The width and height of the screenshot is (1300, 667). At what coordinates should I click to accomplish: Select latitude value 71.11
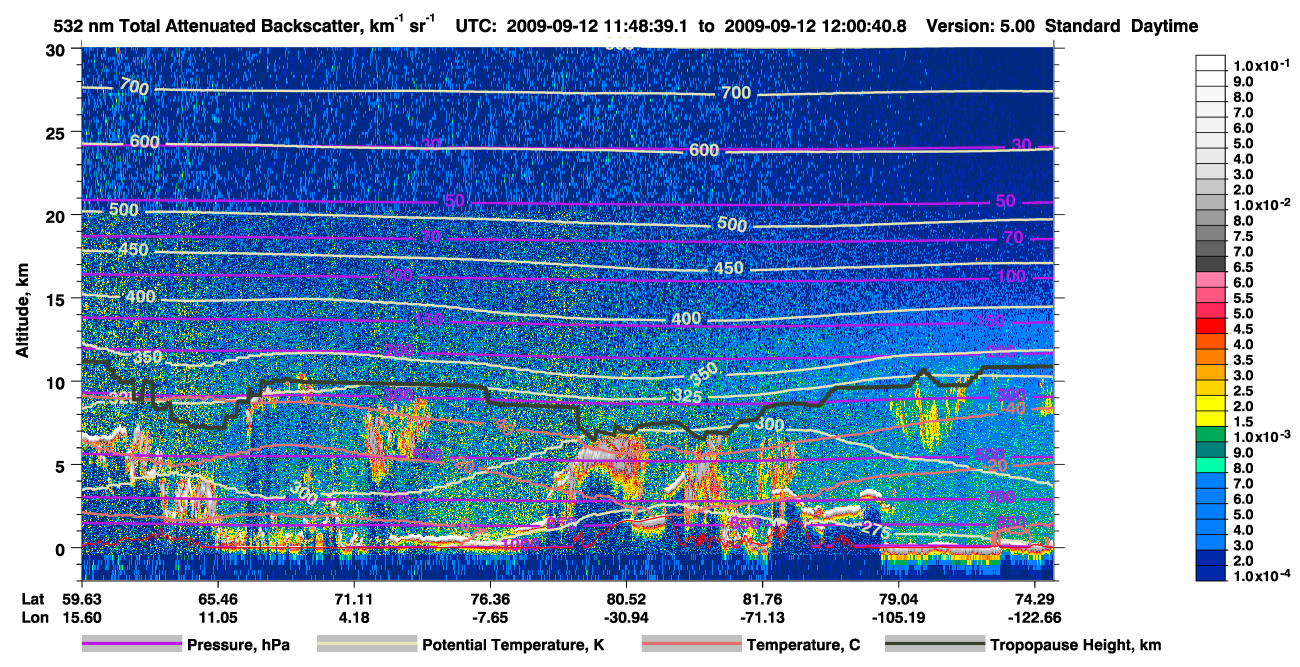[x=353, y=599]
